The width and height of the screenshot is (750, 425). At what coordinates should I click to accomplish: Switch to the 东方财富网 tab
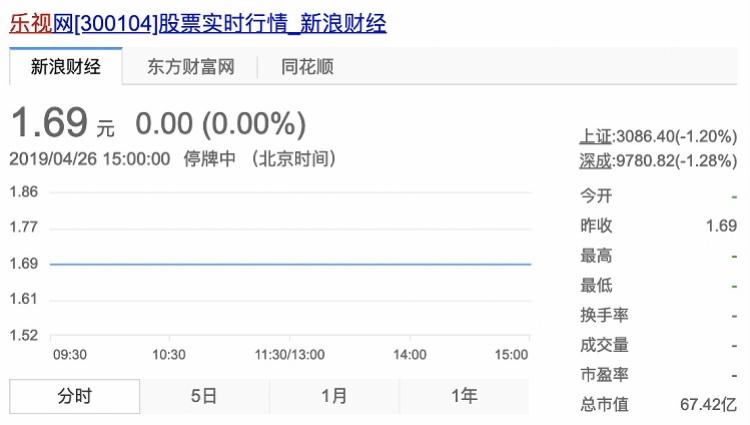point(190,66)
